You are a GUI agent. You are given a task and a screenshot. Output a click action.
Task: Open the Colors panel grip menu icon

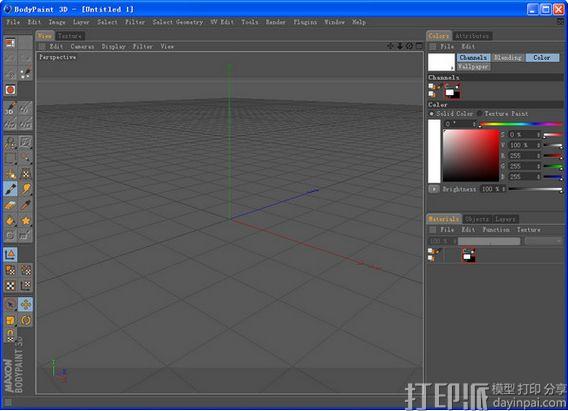coord(433,47)
